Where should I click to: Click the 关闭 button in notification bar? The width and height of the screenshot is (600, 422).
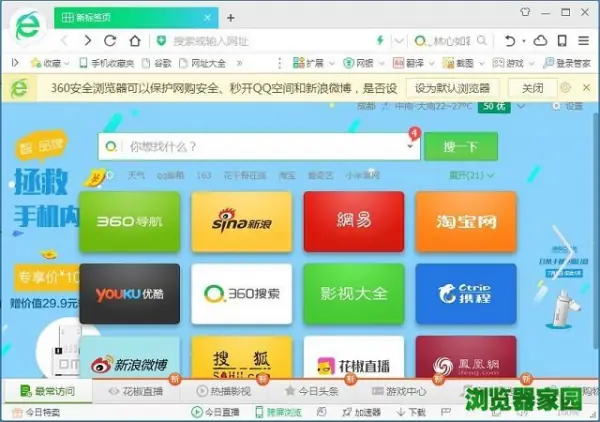click(532, 88)
